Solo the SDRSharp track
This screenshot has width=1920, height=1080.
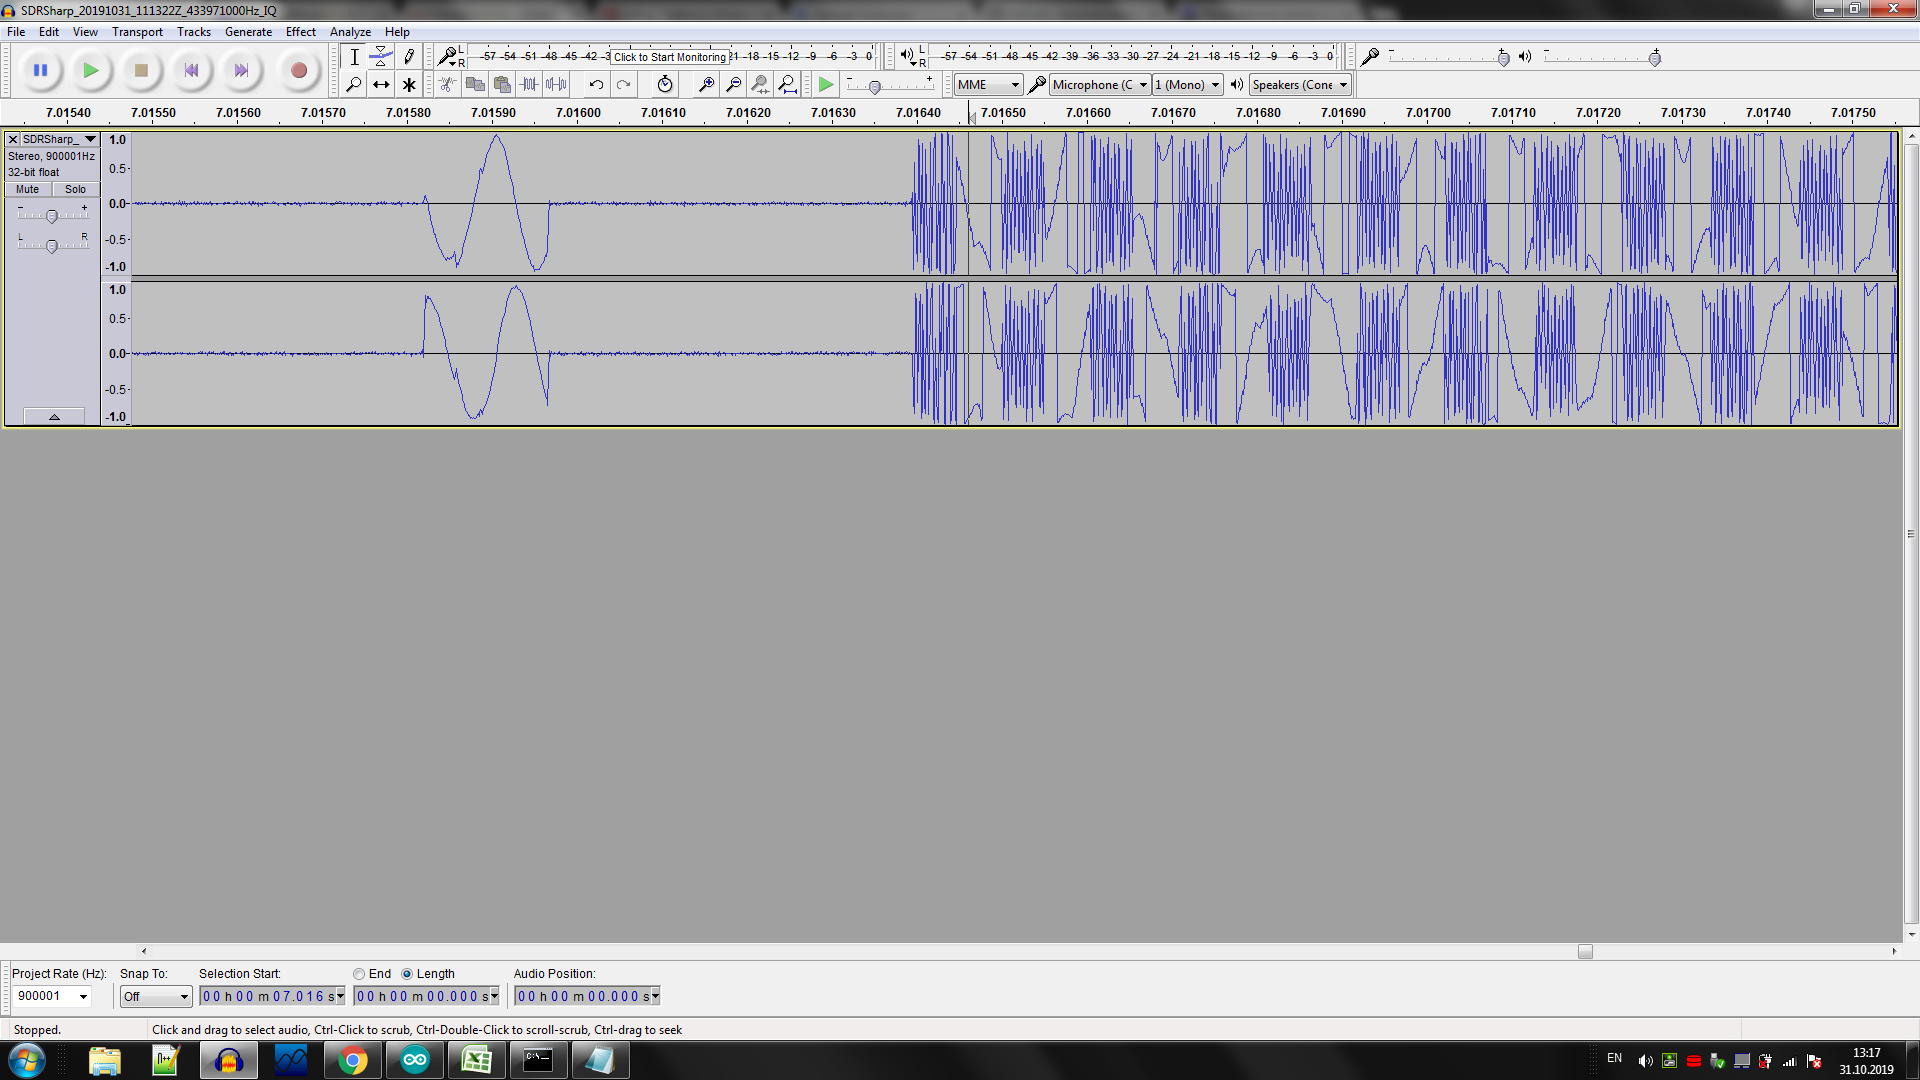pyautogui.click(x=75, y=189)
